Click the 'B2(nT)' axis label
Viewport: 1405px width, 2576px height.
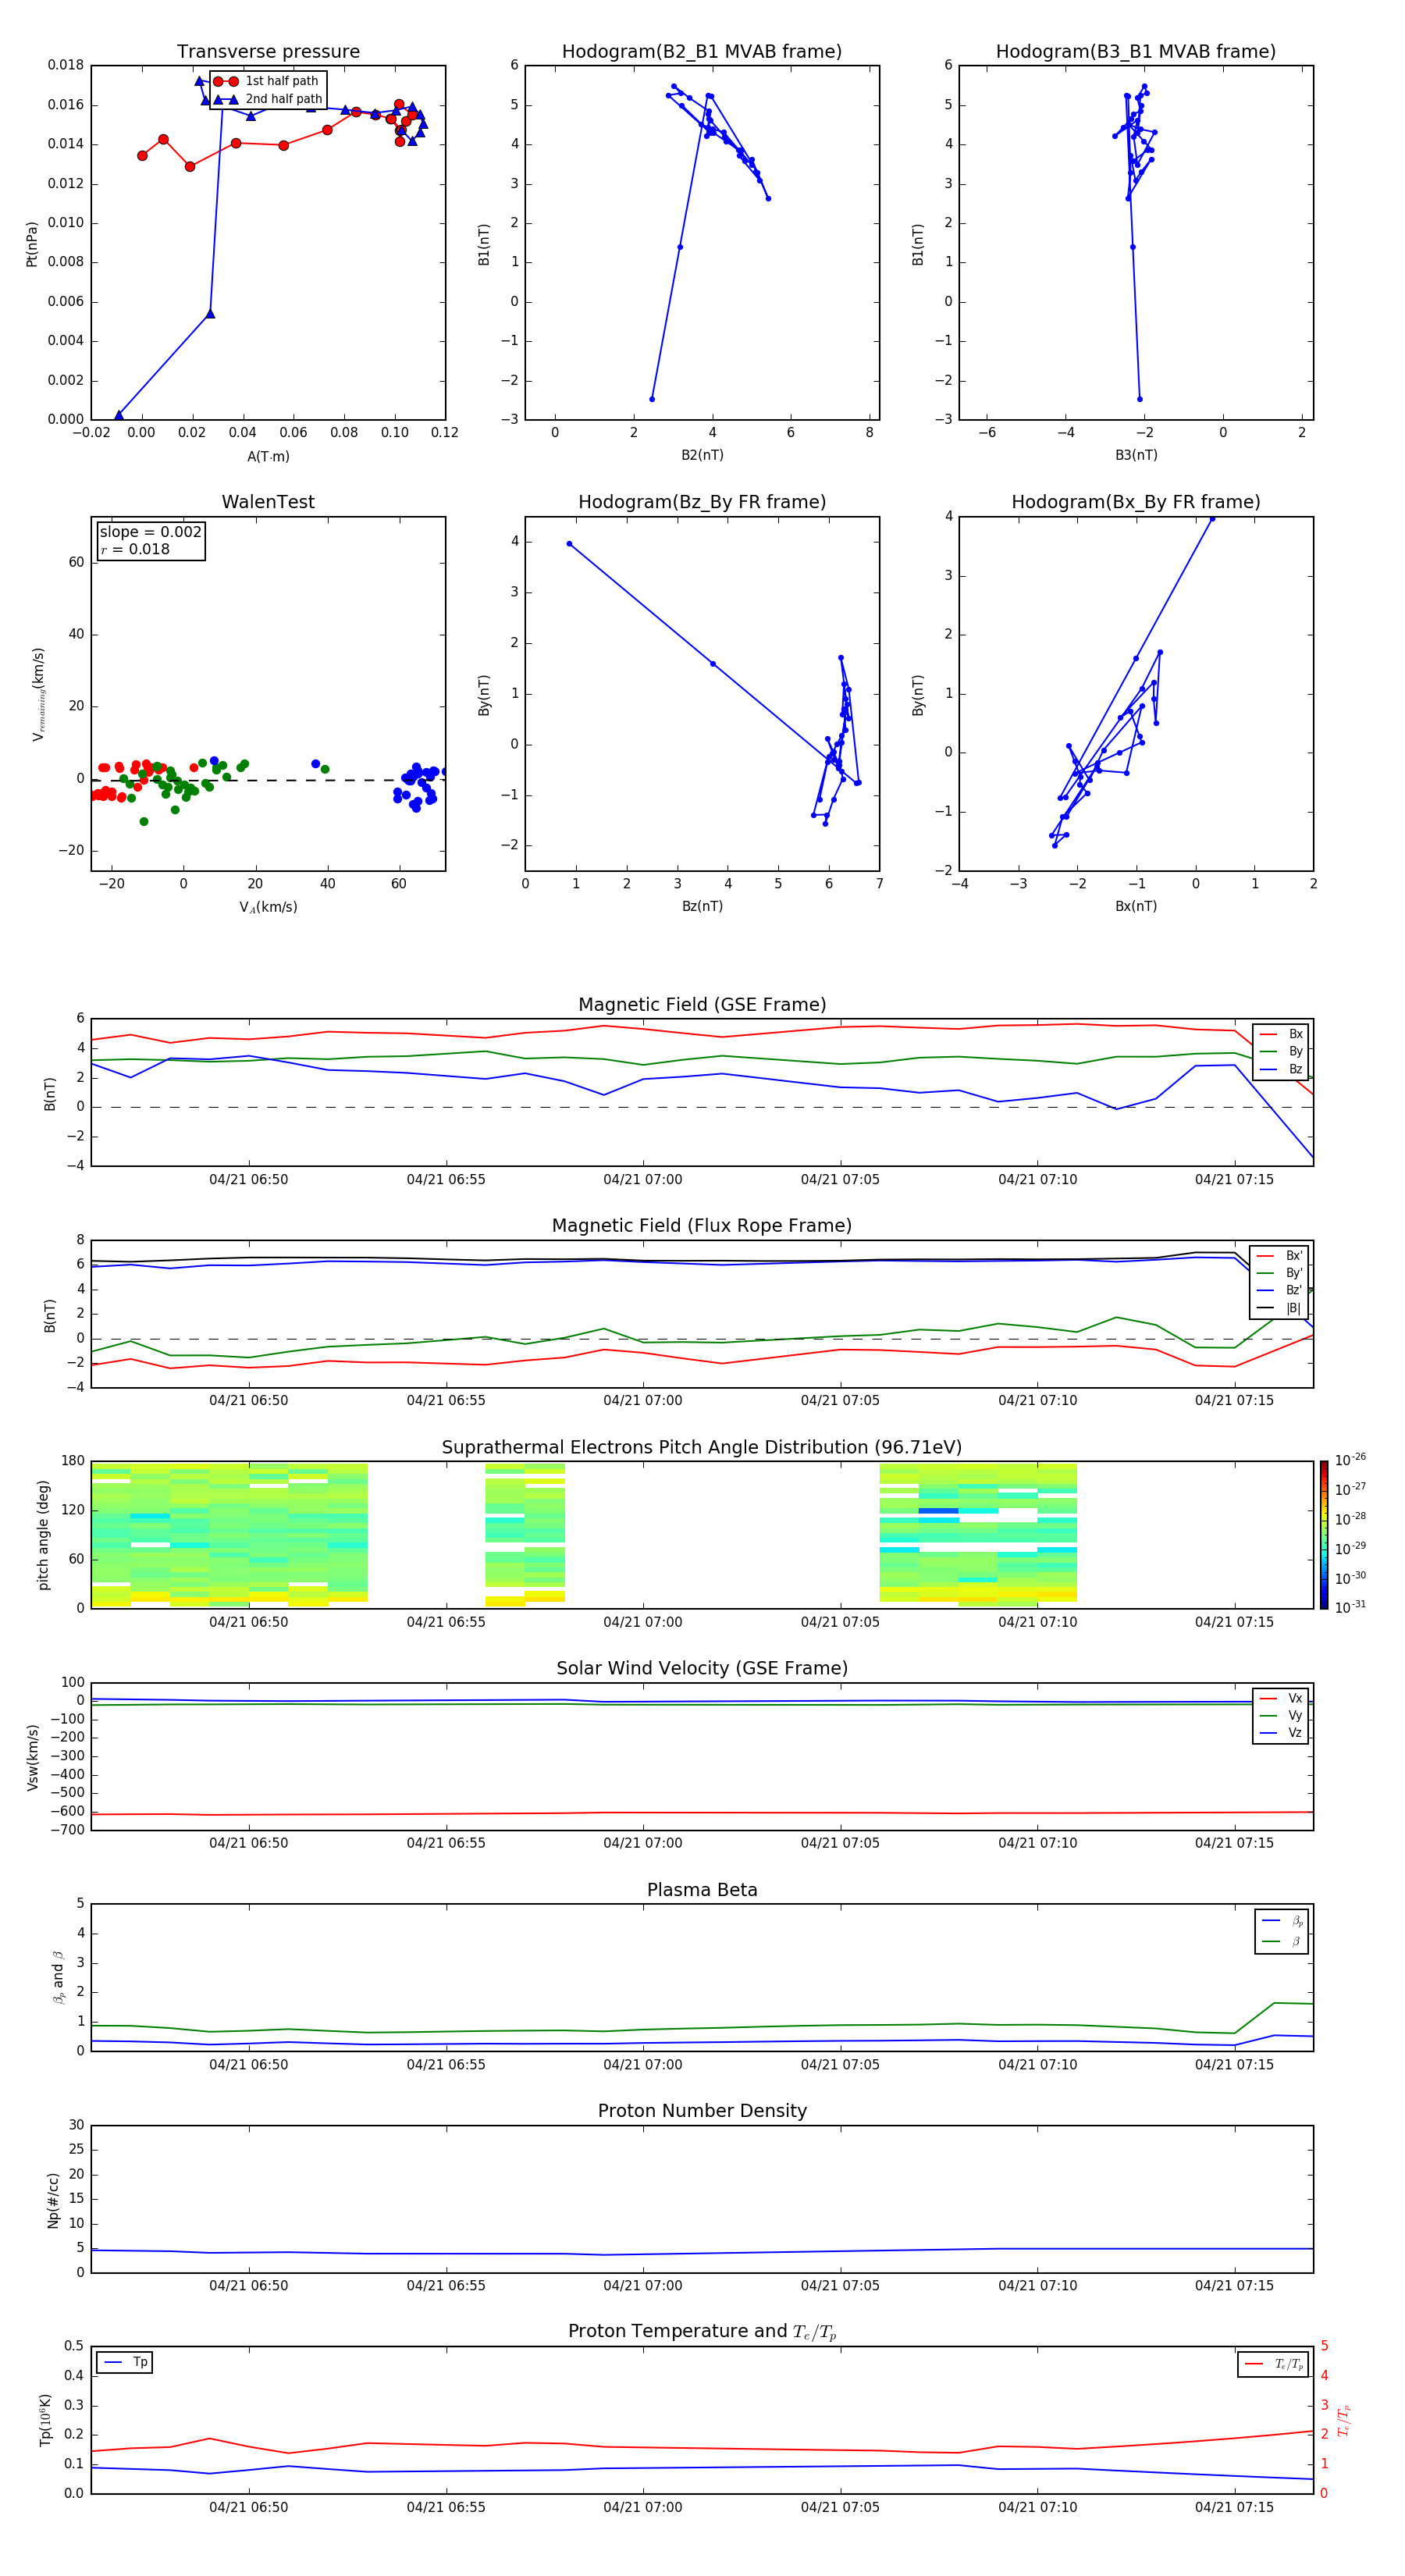(702, 455)
